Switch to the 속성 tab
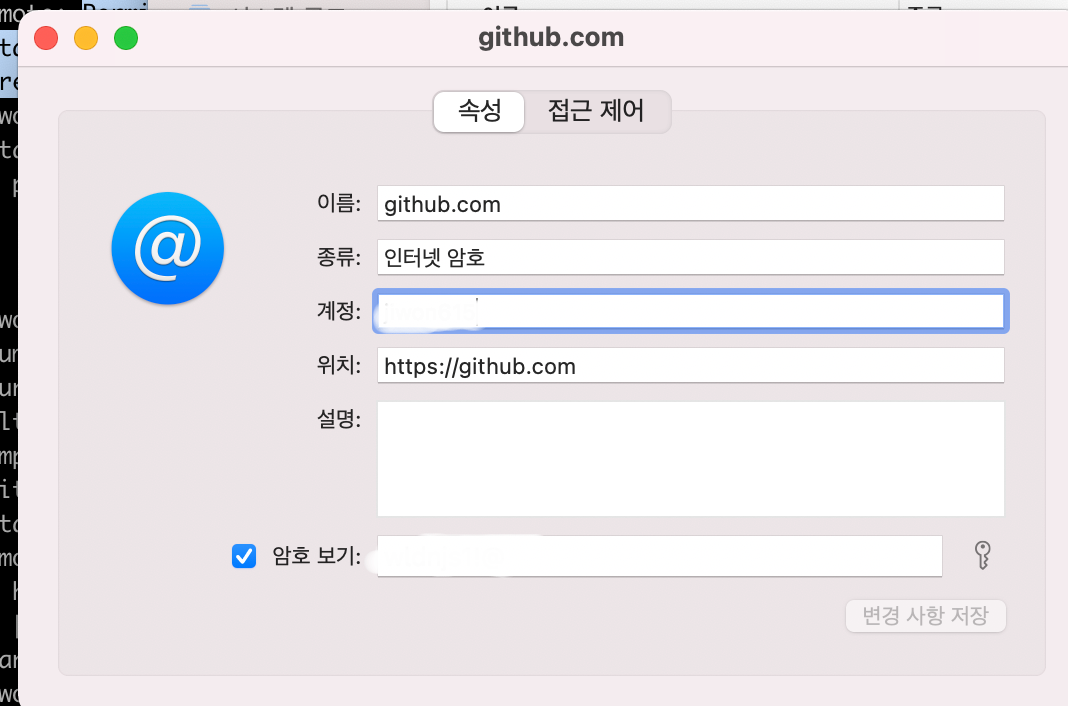Viewport: 1068px width, 706px height. (x=479, y=111)
